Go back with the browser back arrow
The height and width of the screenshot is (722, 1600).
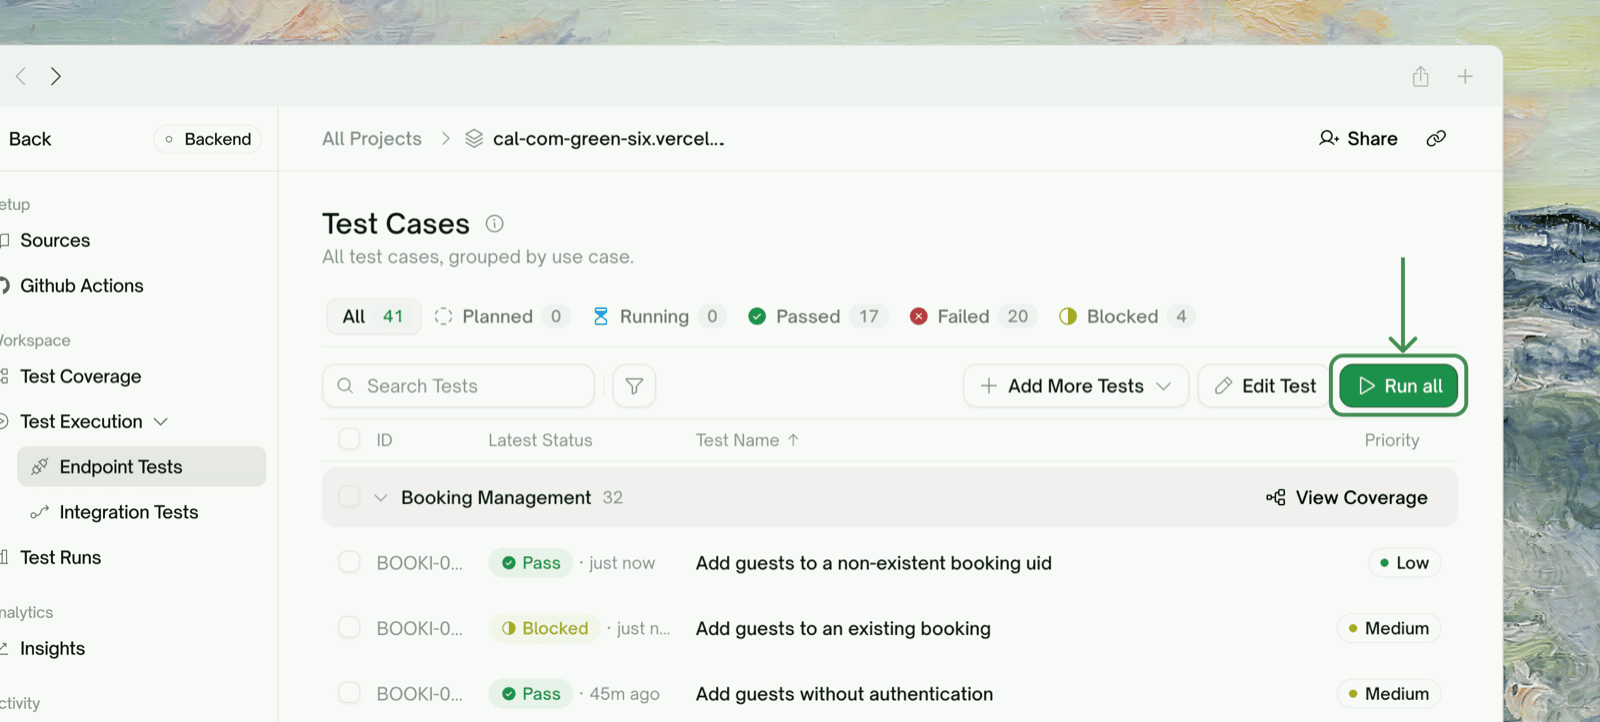21,76
